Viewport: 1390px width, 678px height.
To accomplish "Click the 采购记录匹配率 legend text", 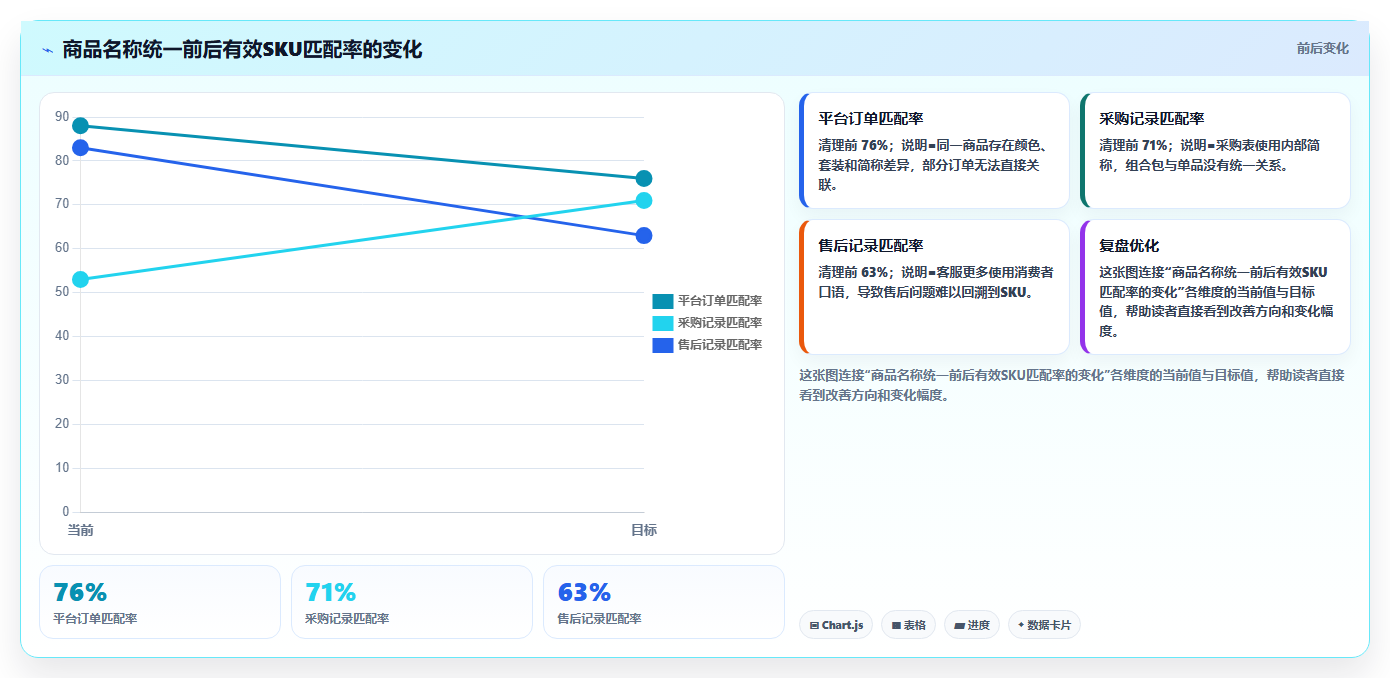I will point(720,323).
